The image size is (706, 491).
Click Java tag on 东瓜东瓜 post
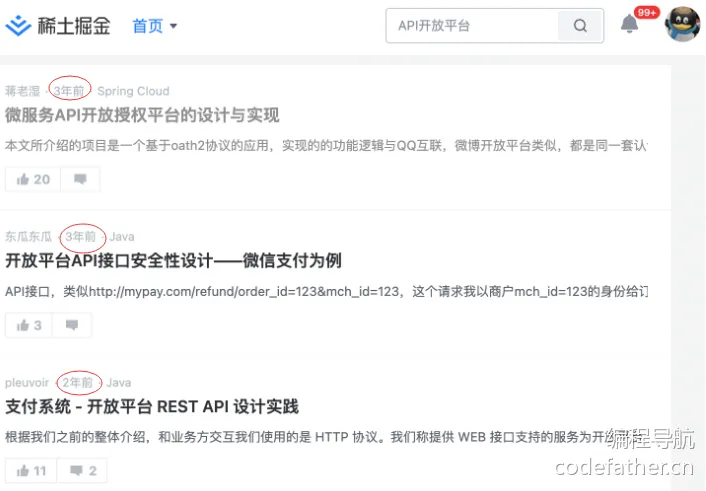point(122,236)
